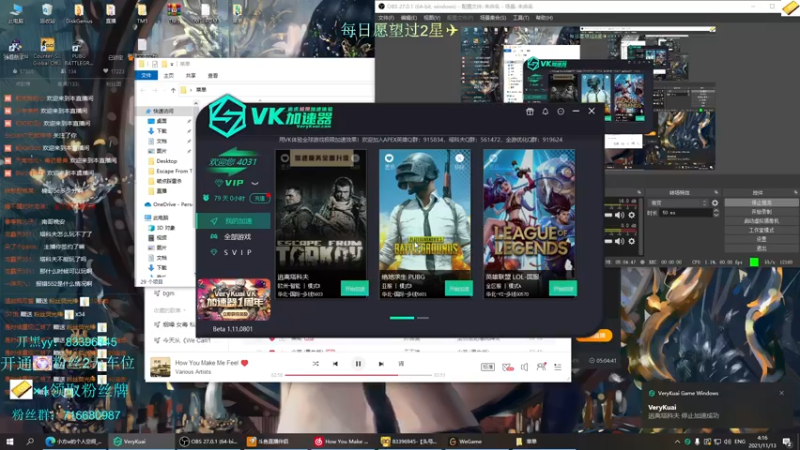Open OBS transition properties gear

pyautogui.click(x=715, y=203)
